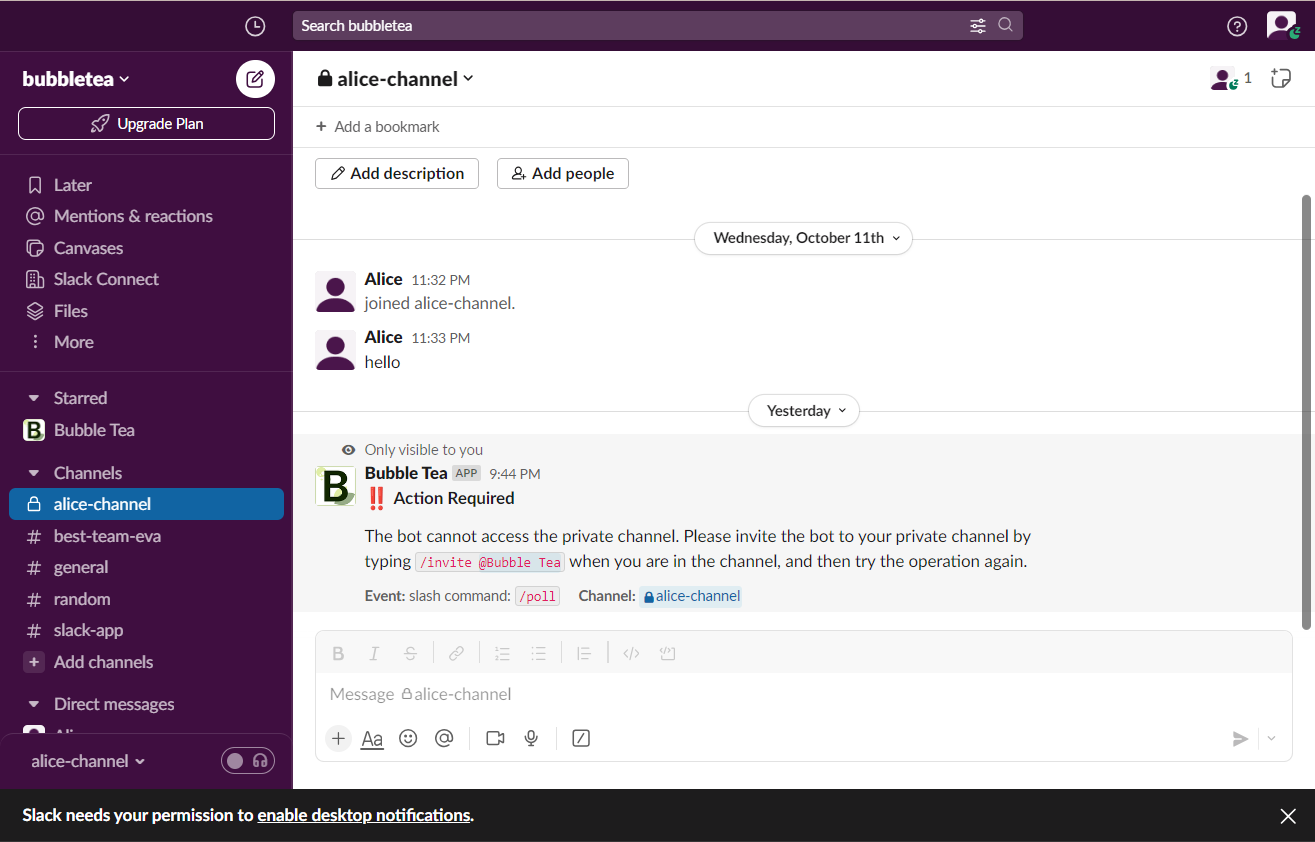
Task: Click the Search bubbletea field
Action: pyautogui.click(x=658, y=26)
